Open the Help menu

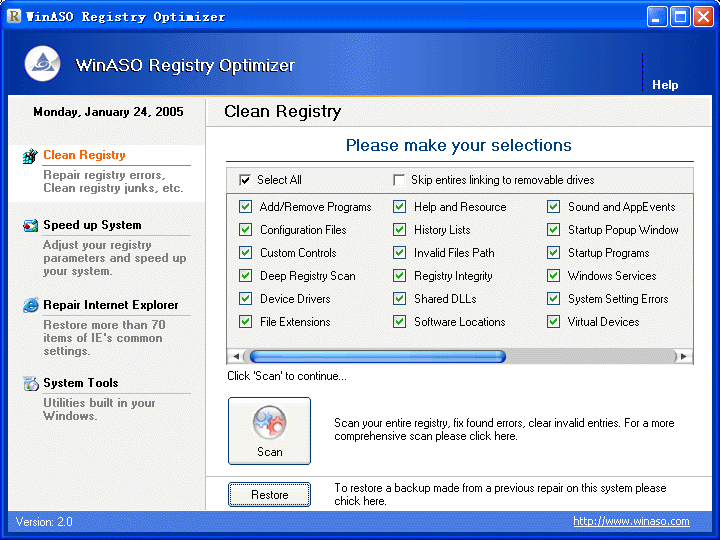pos(665,85)
